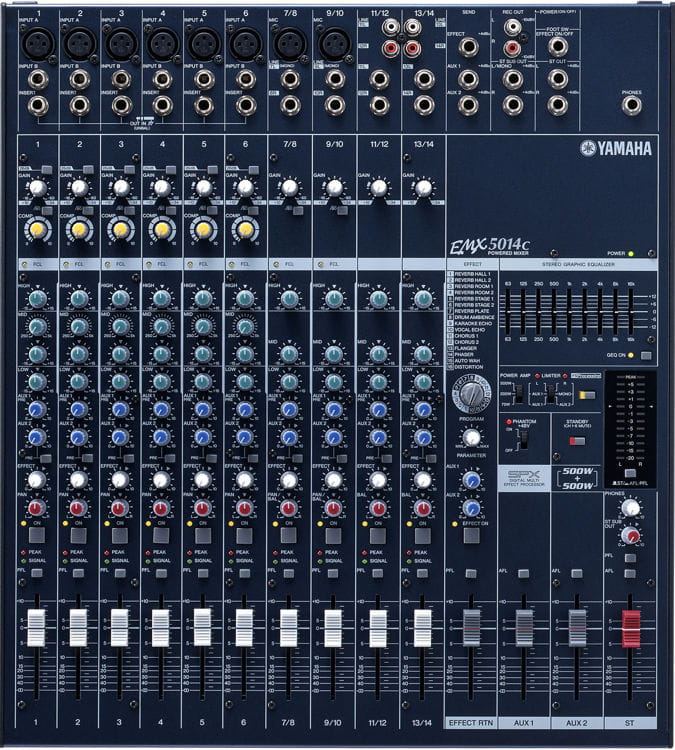Click the channel 5 red PAN knob
The width and height of the screenshot is (675, 750).
203,507
